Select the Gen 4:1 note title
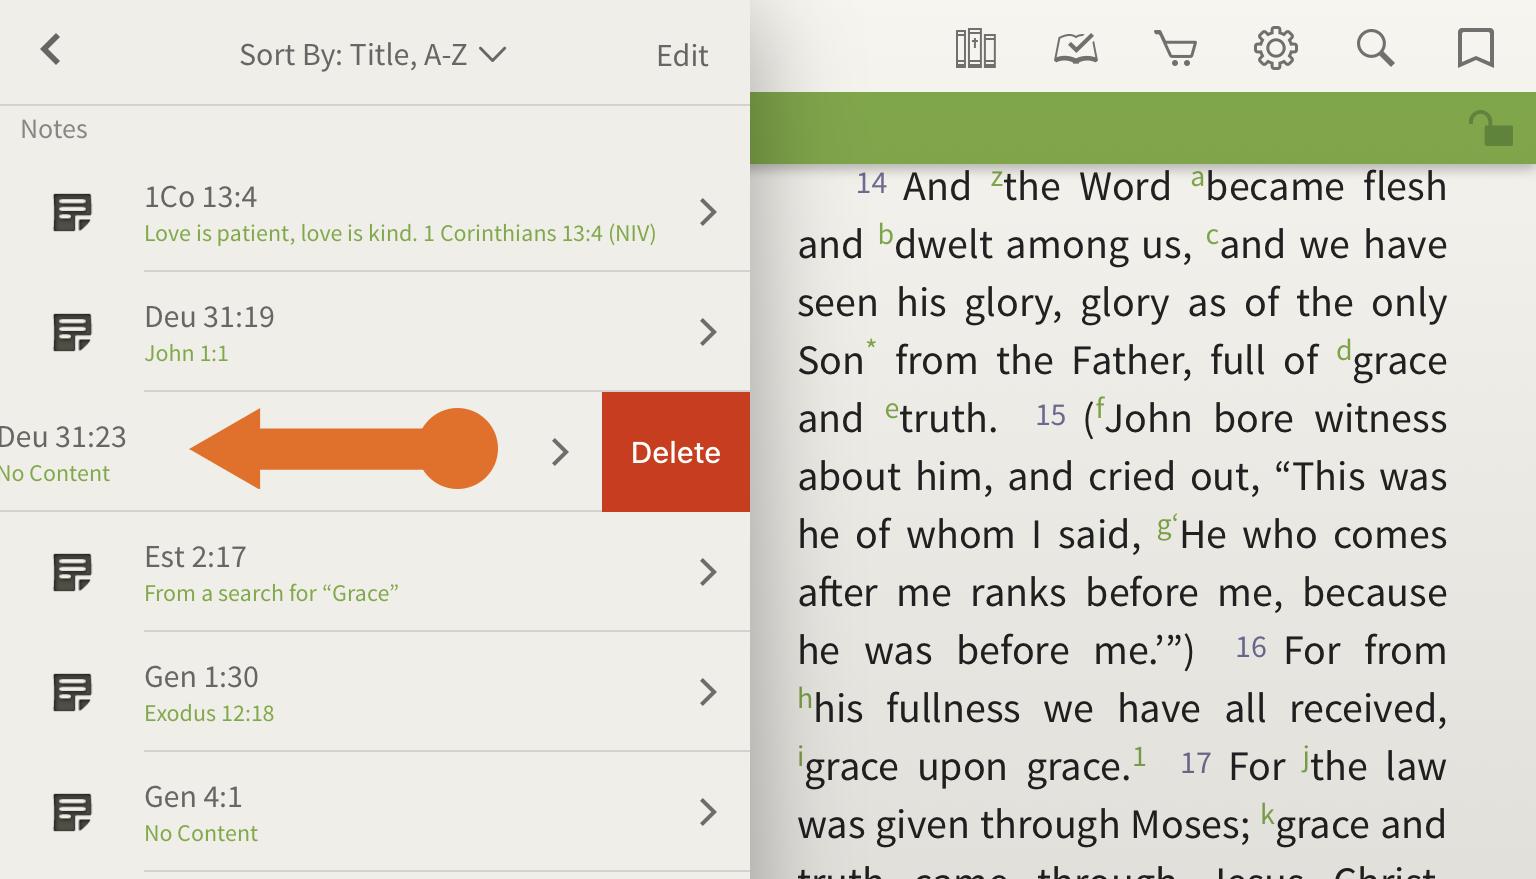Image resolution: width=1536 pixels, height=879 pixels. pyautogui.click(x=193, y=797)
